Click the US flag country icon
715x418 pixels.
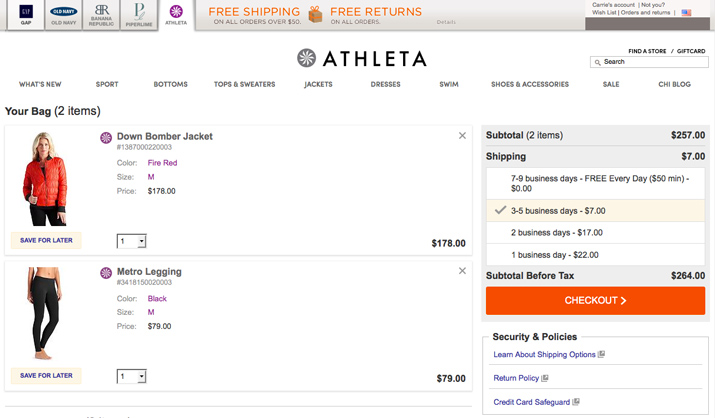point(687,13)
